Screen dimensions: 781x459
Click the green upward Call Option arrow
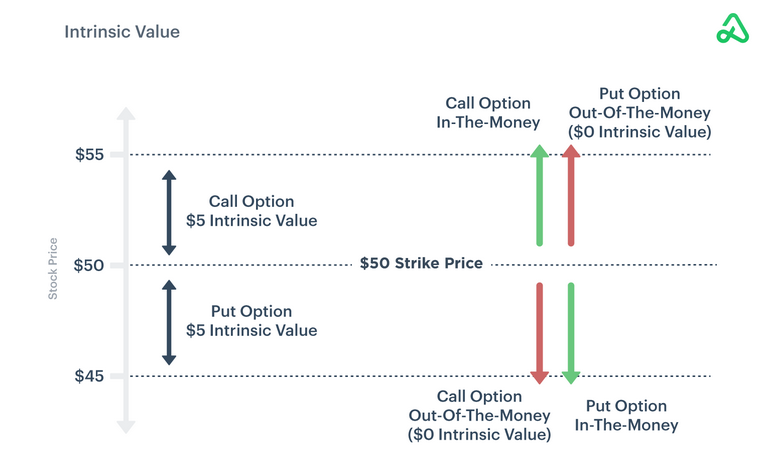point(539,195)
